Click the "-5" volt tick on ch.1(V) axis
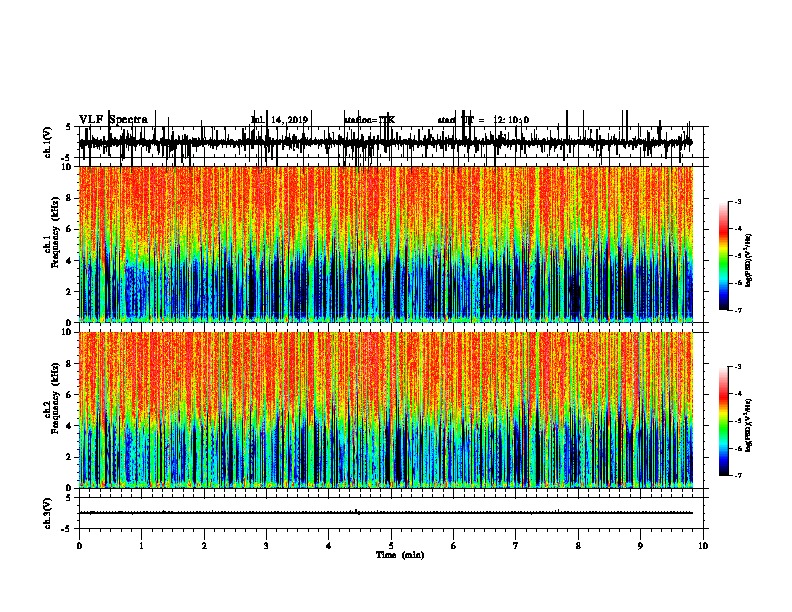 coord(67,158)
